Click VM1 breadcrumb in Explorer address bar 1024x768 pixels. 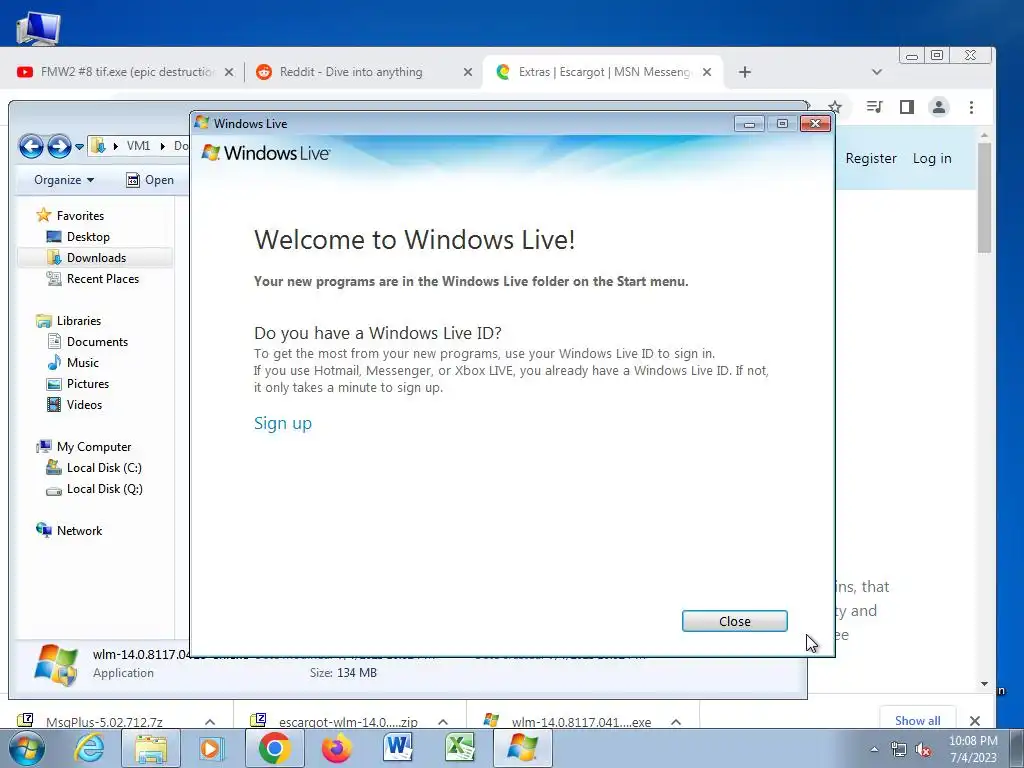click(138, 146)
